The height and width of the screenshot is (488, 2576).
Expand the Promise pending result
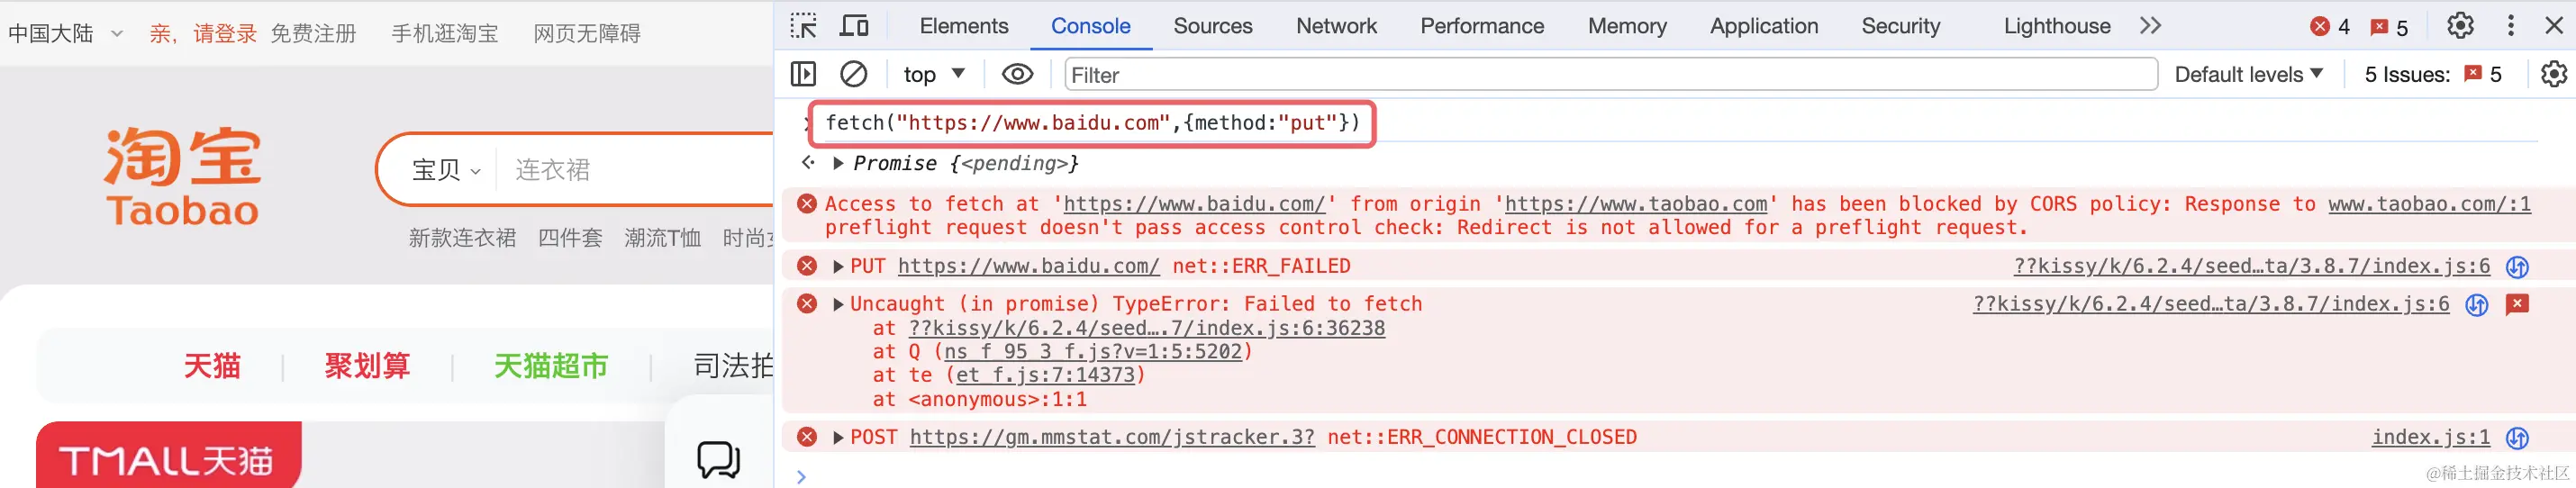coord(839,163)
